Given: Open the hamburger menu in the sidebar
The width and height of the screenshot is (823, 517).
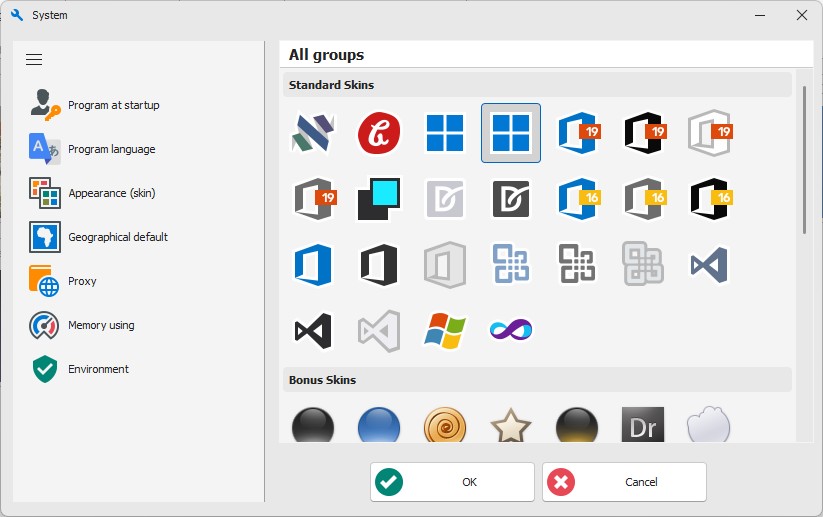Looking at the screenshot, I should tap(34, 59).
